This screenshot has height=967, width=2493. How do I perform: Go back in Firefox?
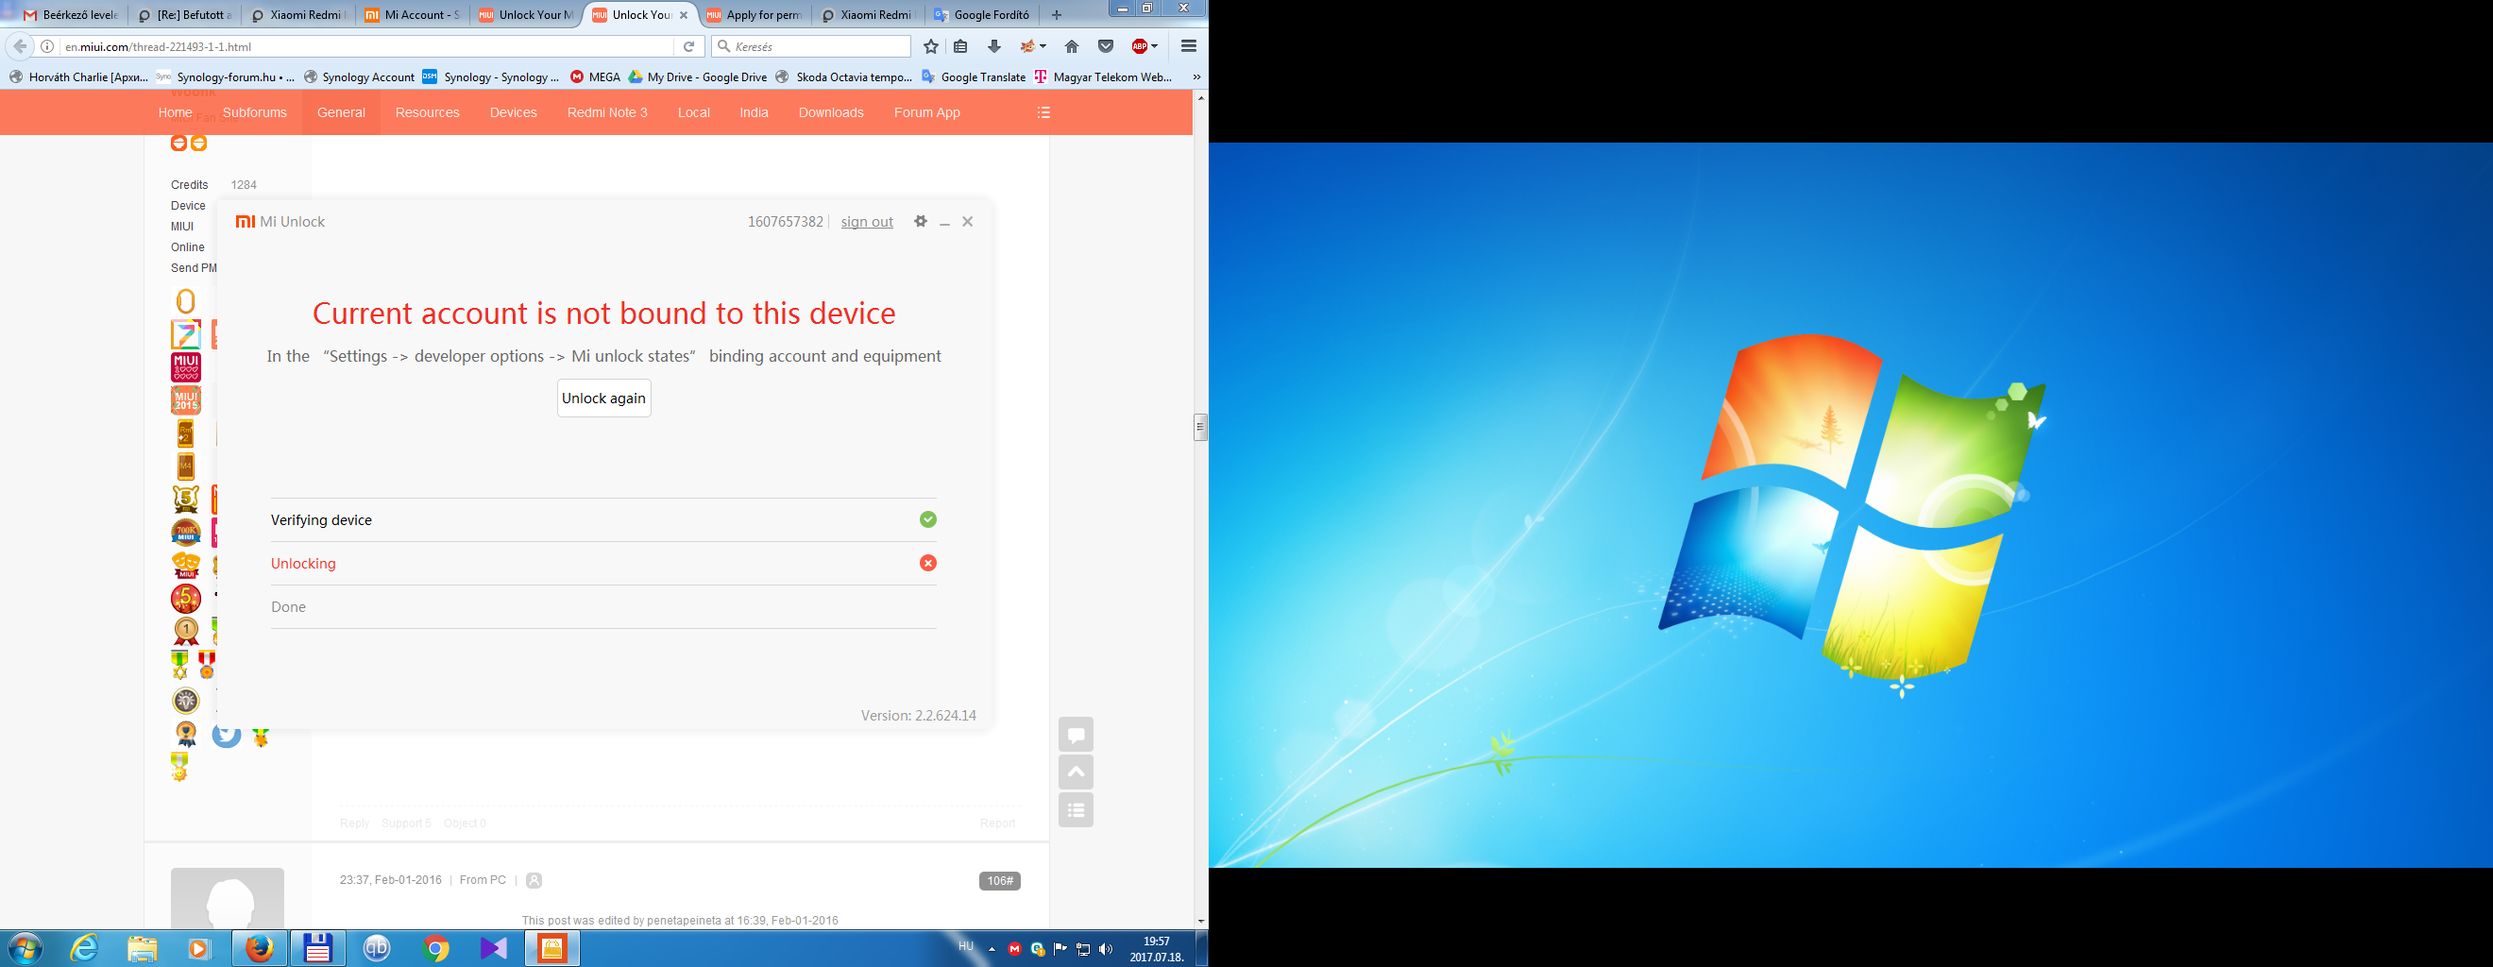tap(19, 46)
